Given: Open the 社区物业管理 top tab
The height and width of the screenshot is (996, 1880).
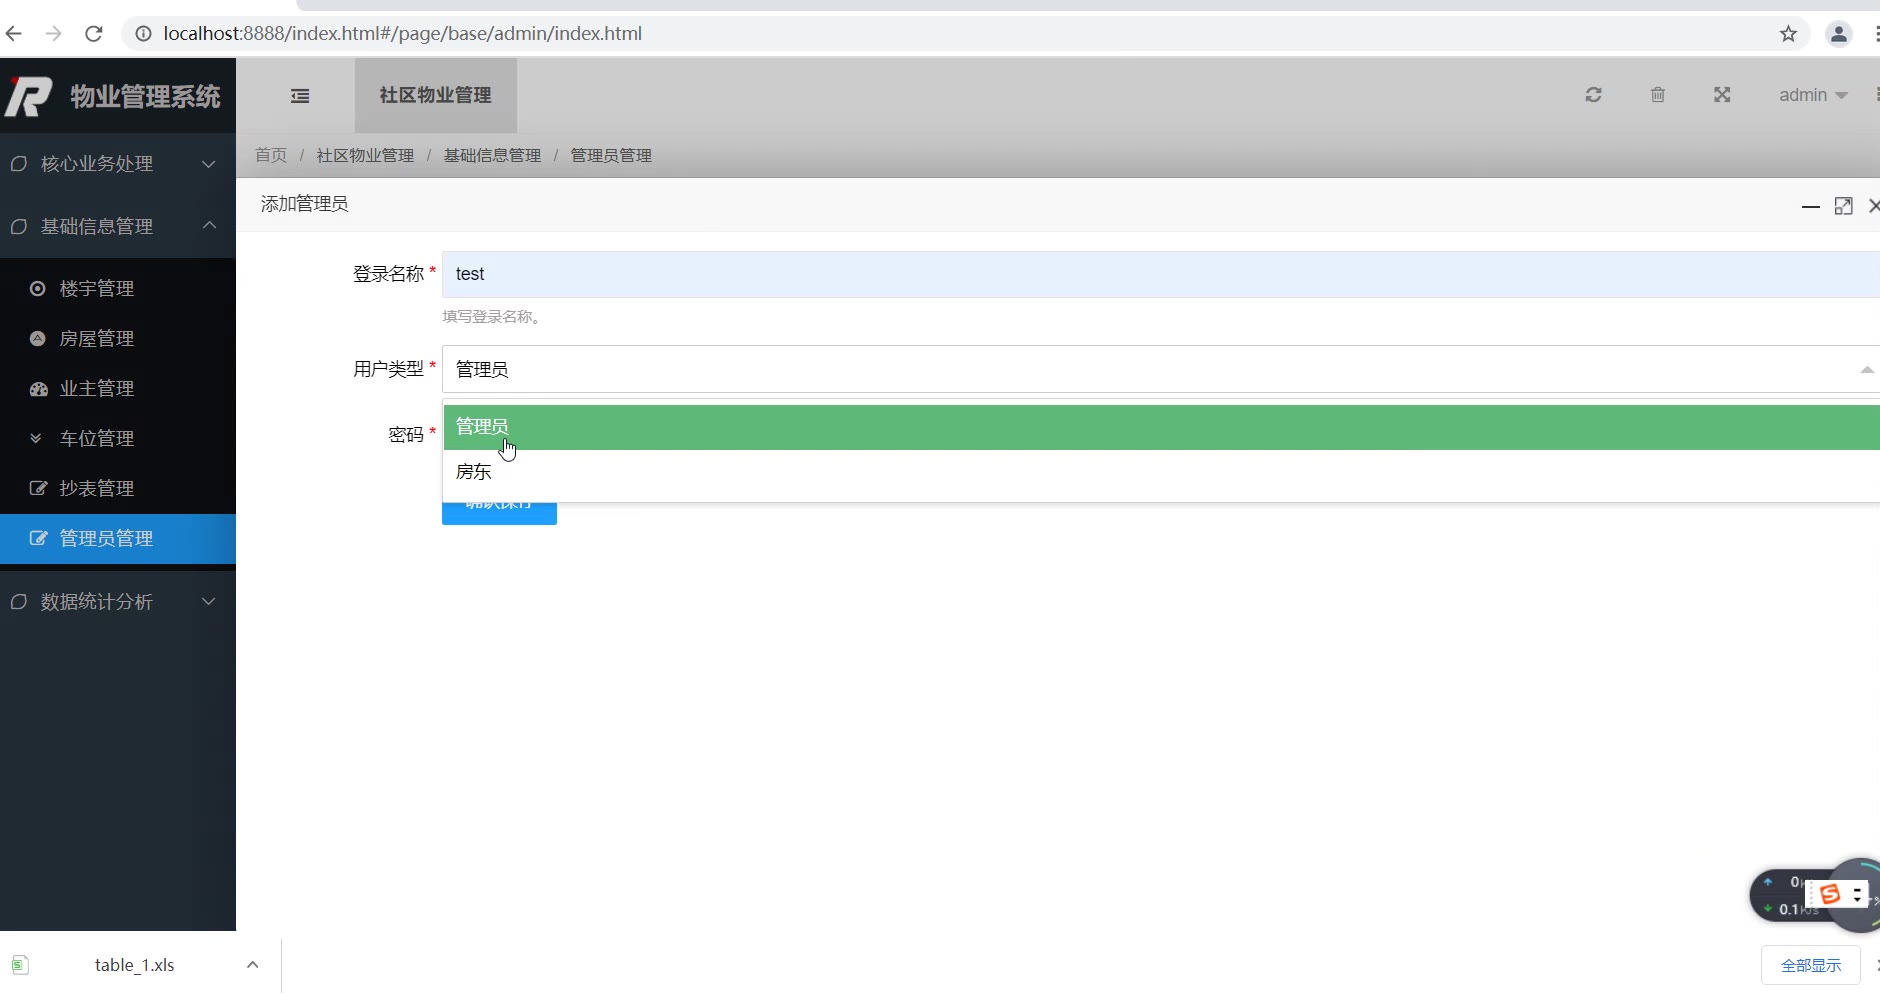Looking at the screenshot, I should click(x=435, y=95).
